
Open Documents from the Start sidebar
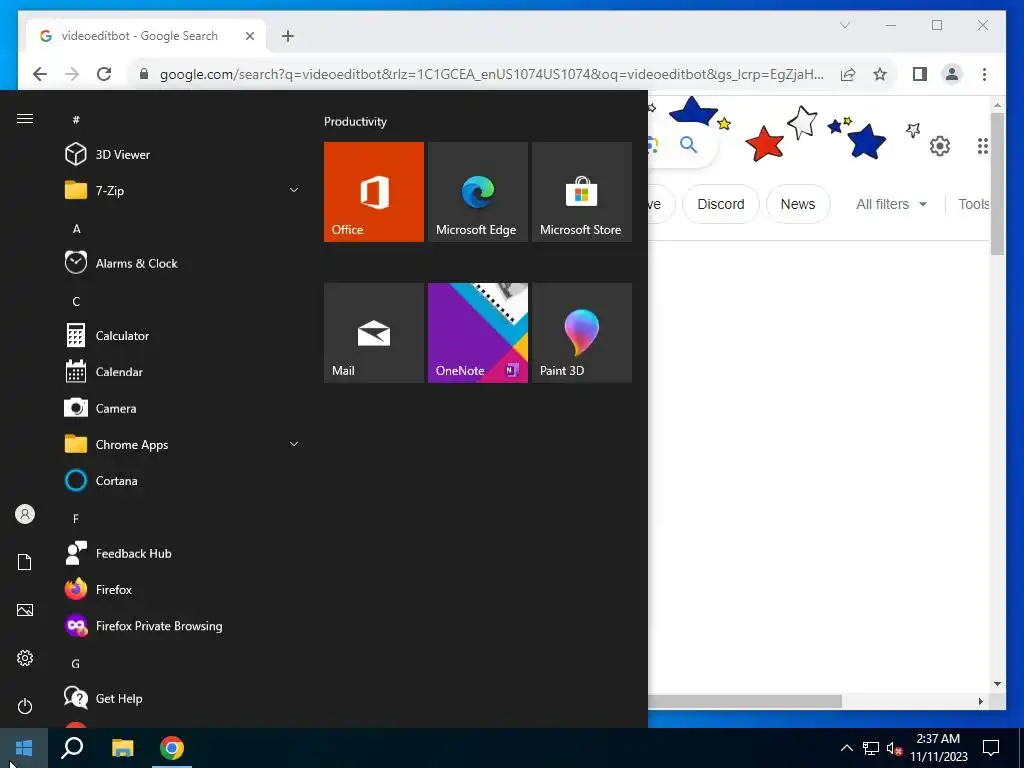(x=25, y=562)
